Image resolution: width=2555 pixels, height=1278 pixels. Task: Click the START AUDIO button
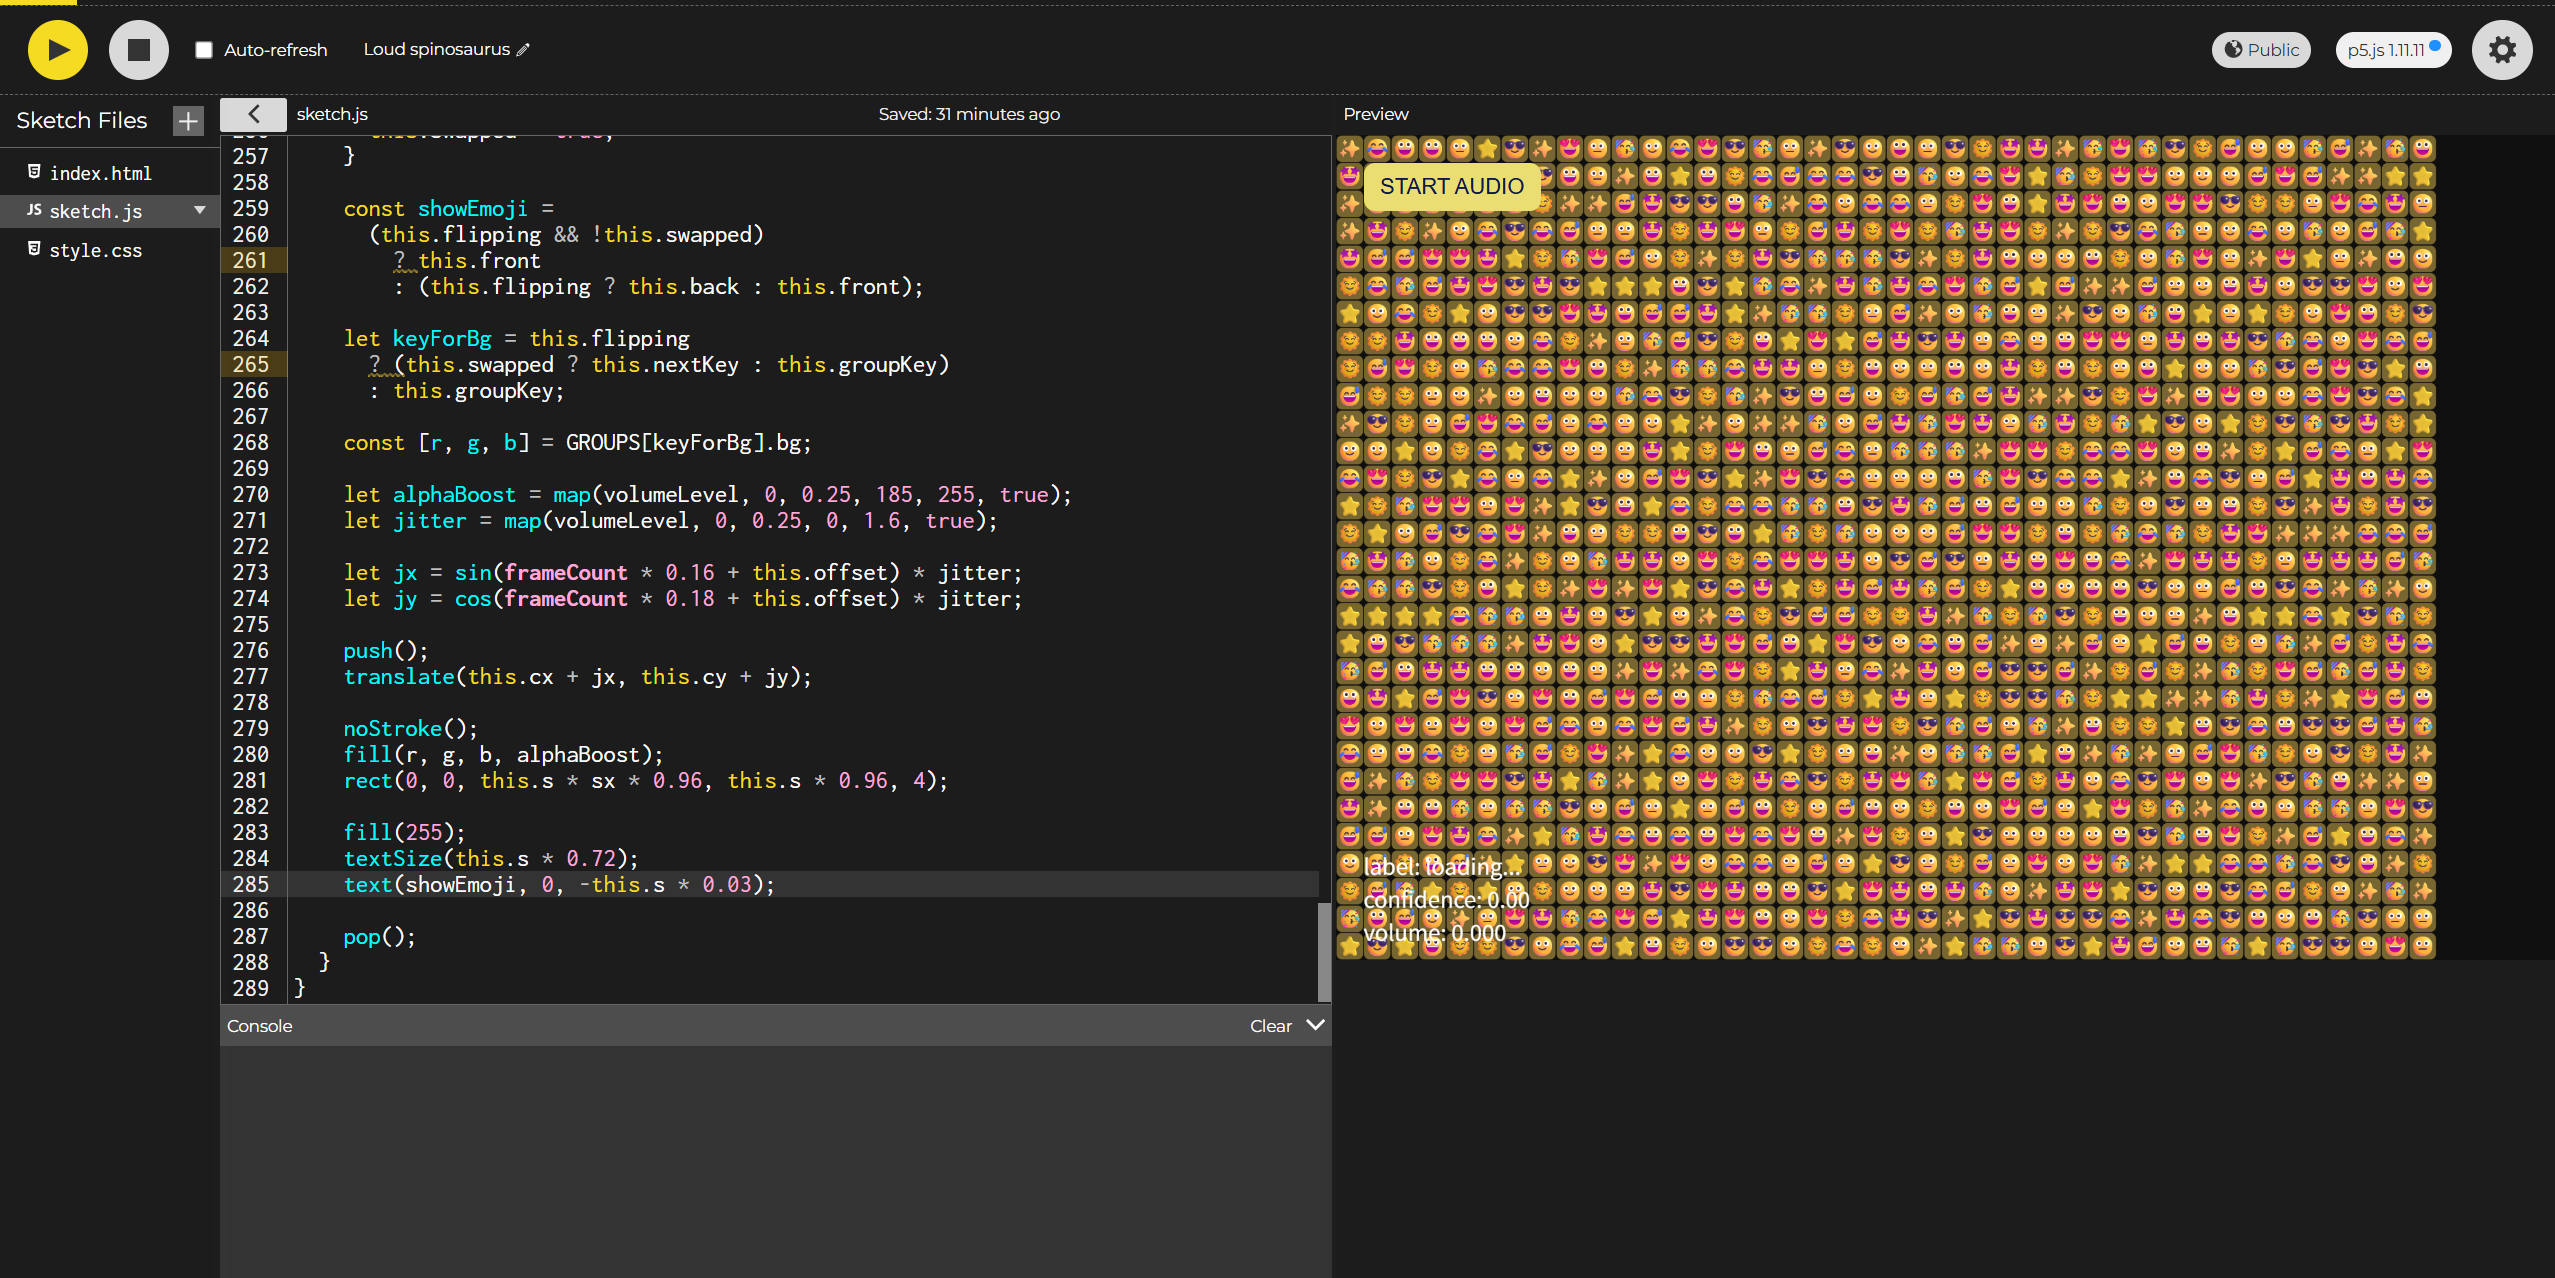pos(1451,187)
